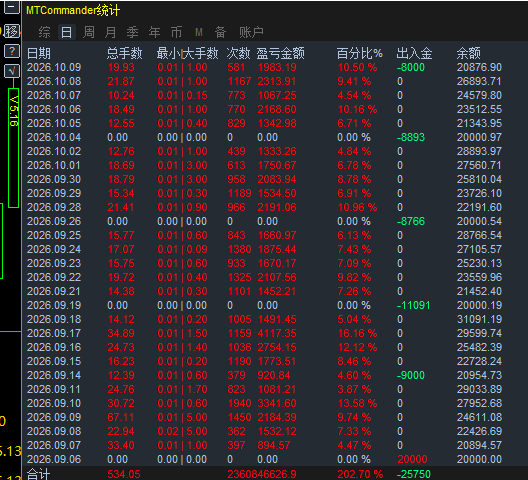Click withdrawal value -8893
The image size is (528, 480).
(410, 137)
